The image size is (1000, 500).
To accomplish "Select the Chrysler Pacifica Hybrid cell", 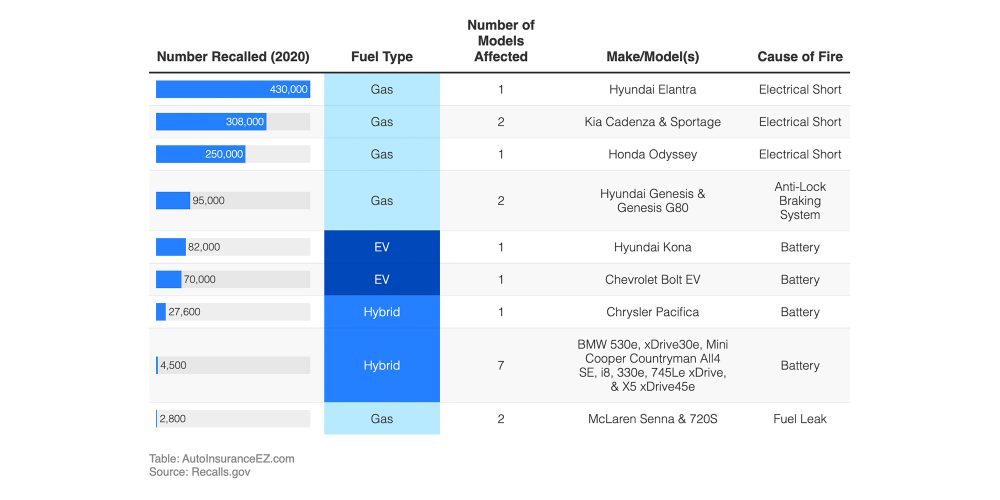I will [x=381, y=312].
